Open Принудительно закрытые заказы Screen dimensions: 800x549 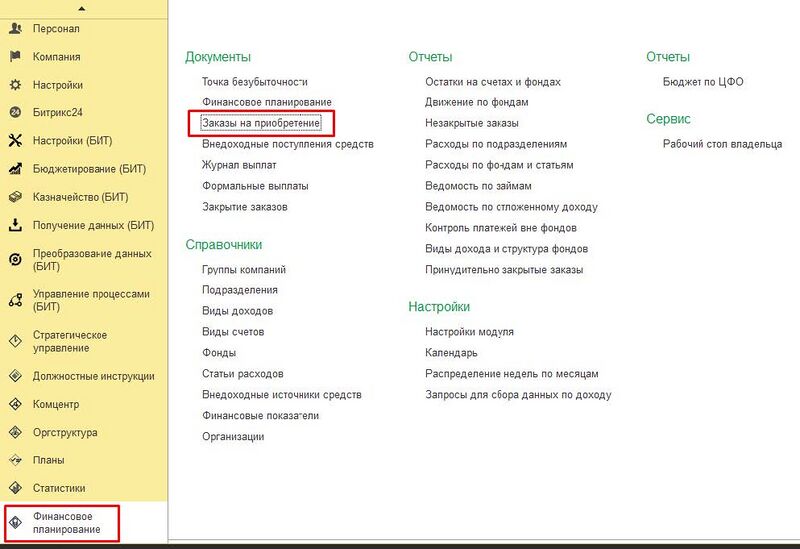click(504, 269)
